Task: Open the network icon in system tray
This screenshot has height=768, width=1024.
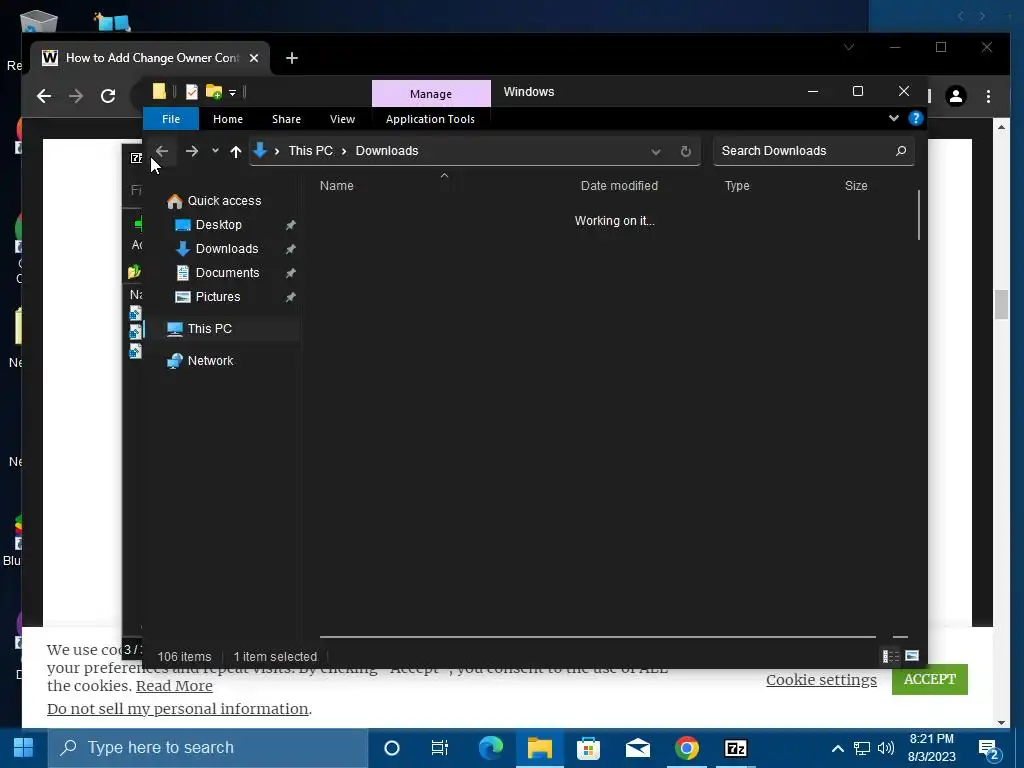Action: 862,748
